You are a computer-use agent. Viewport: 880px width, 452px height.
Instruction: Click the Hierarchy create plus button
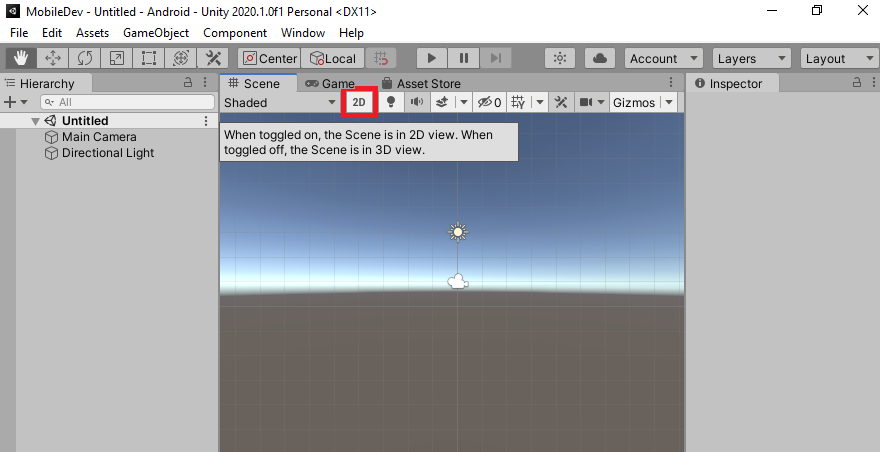coord(10,102)
